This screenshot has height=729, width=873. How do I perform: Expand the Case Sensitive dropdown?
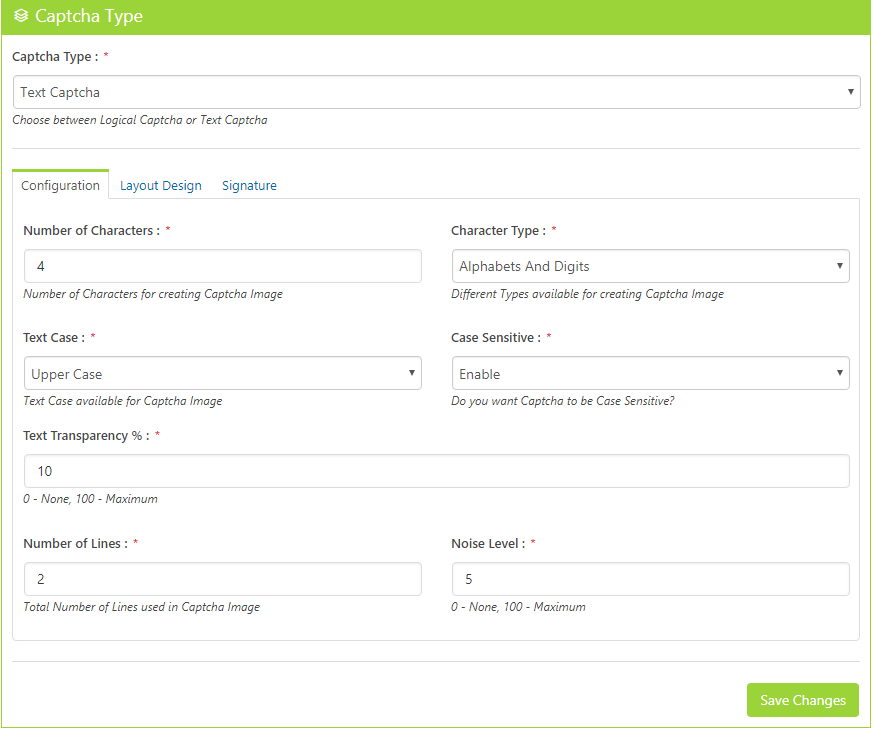650,374
